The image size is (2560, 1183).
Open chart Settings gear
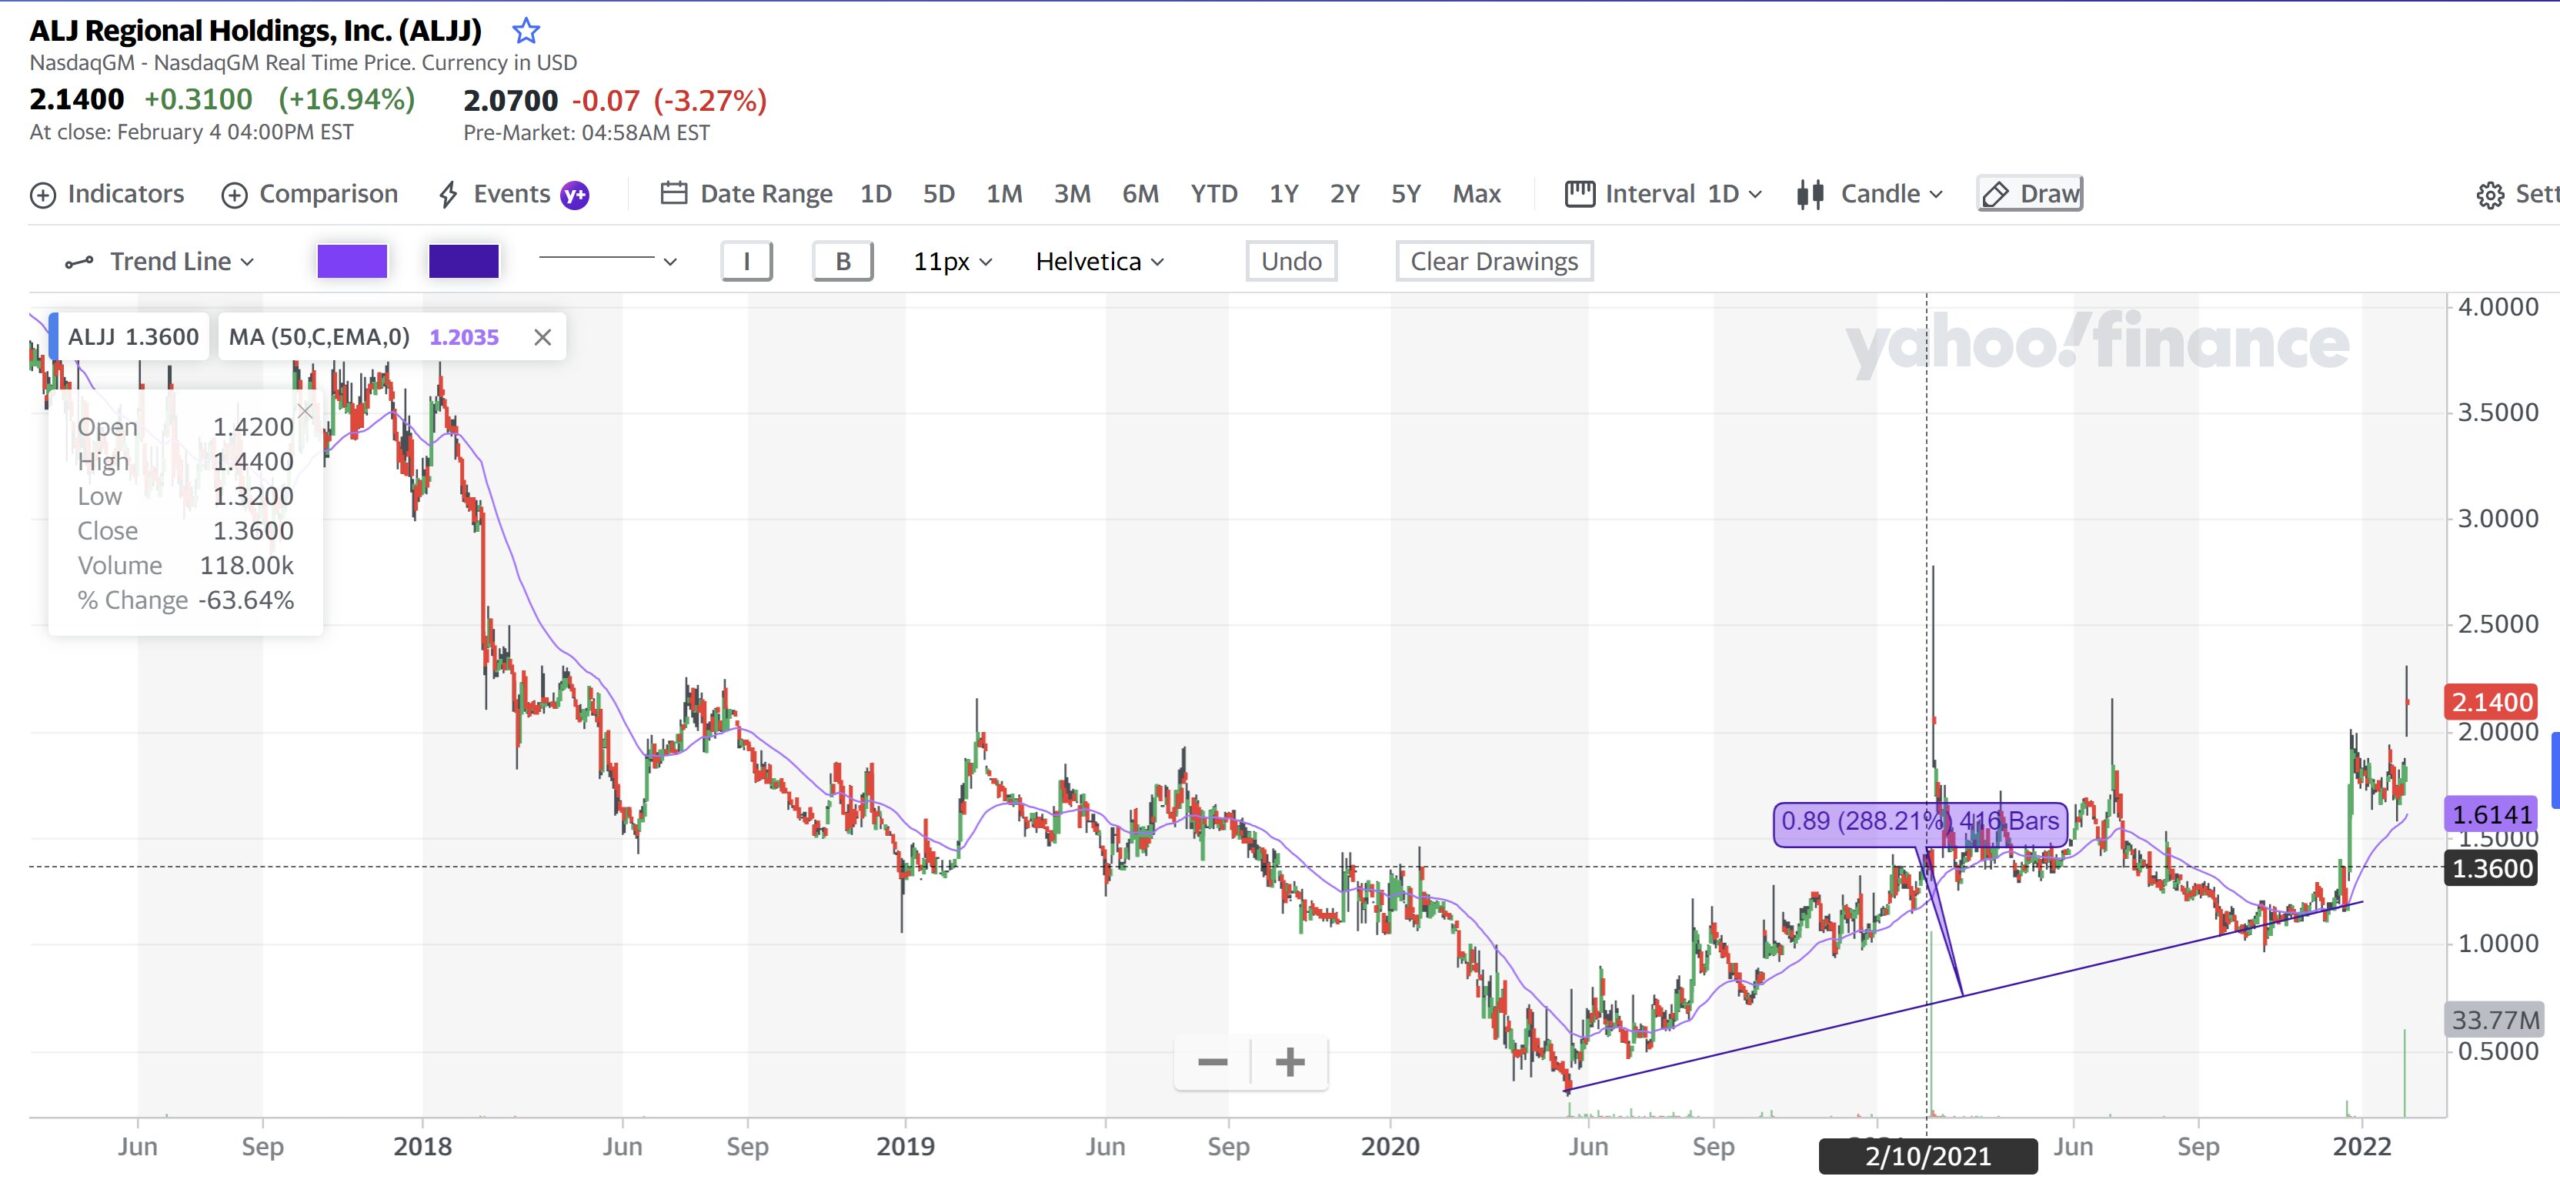click(2490, 195)
